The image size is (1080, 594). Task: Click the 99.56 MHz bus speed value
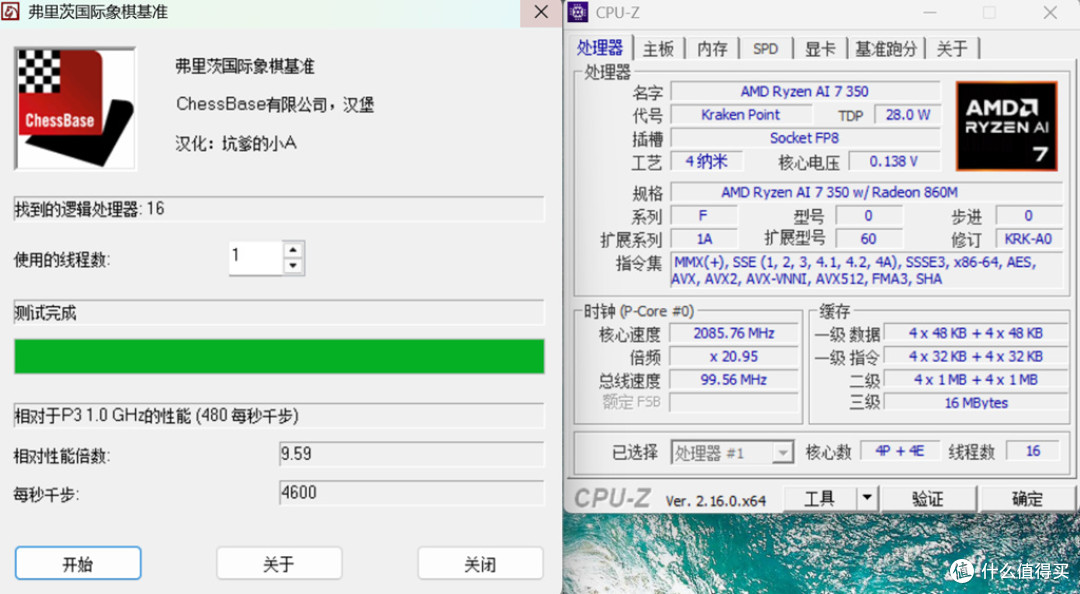click(x=734, y=380)
